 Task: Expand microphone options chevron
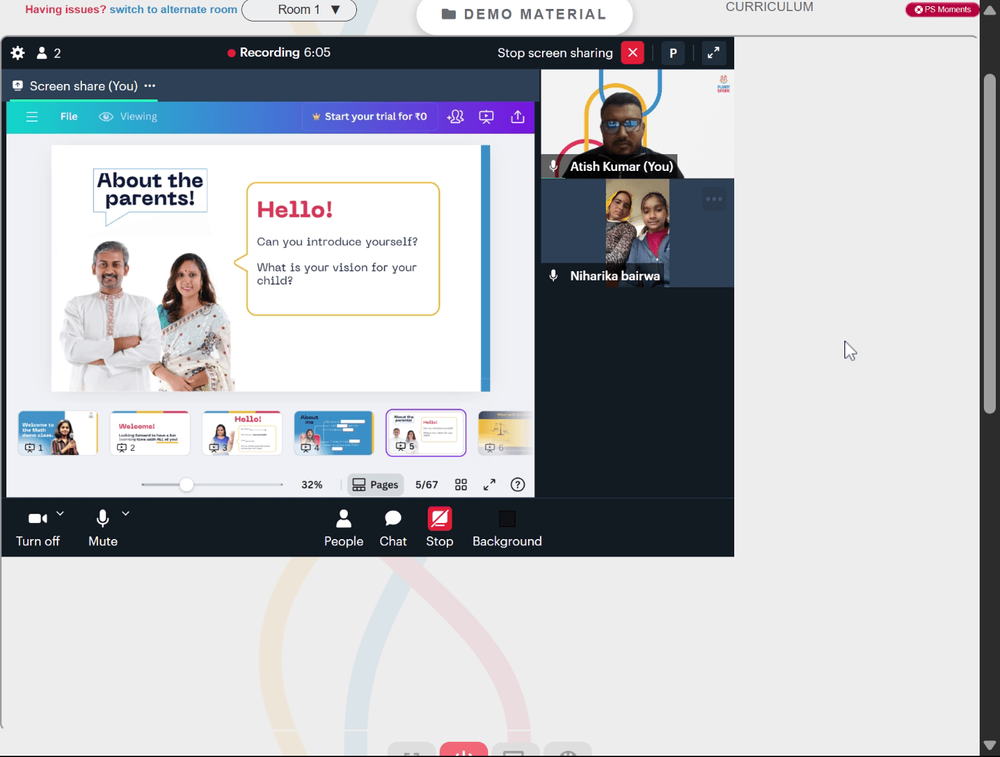126,513
